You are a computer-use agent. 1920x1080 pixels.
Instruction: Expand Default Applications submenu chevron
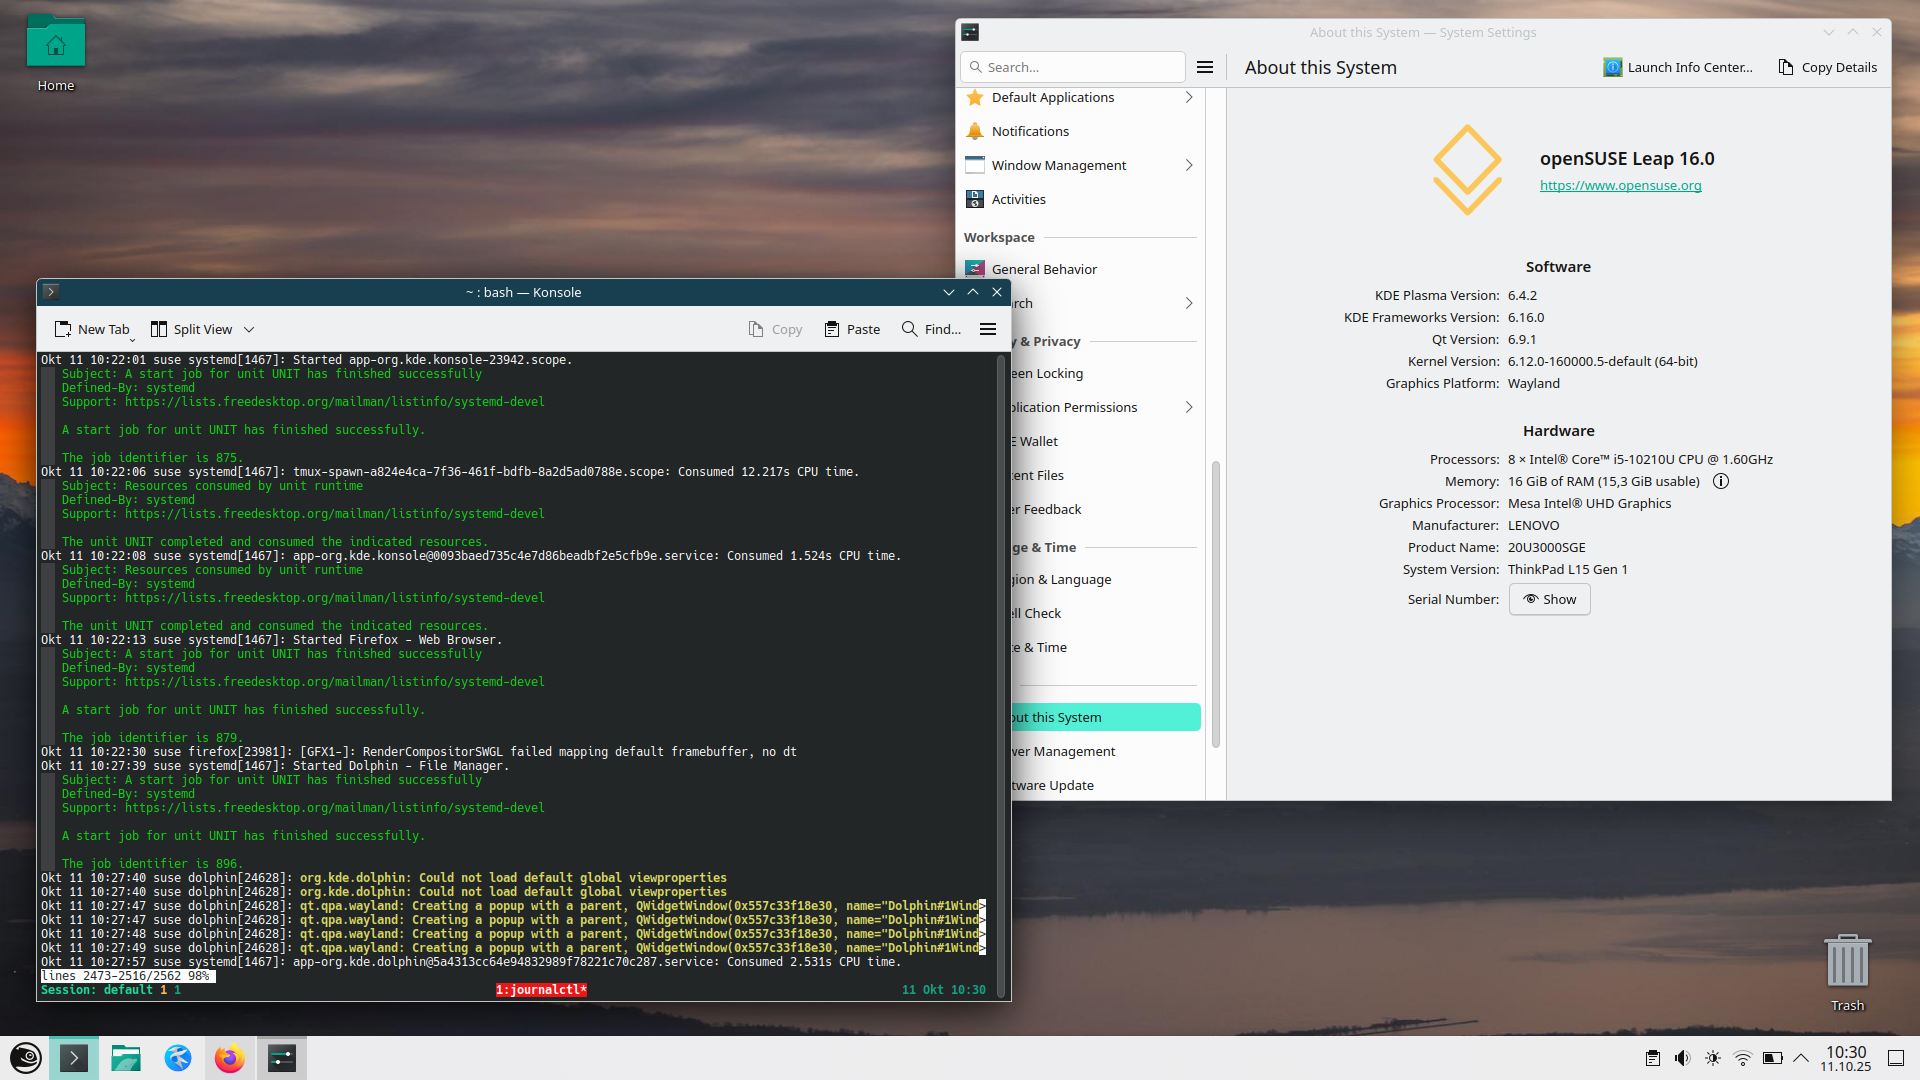(1189, 97)
